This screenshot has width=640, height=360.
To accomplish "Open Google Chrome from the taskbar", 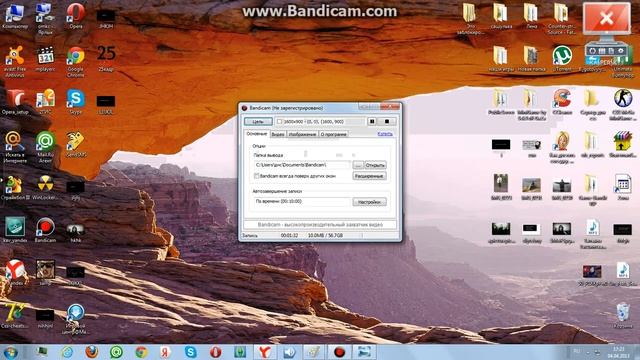I will [x=141, y=352].
